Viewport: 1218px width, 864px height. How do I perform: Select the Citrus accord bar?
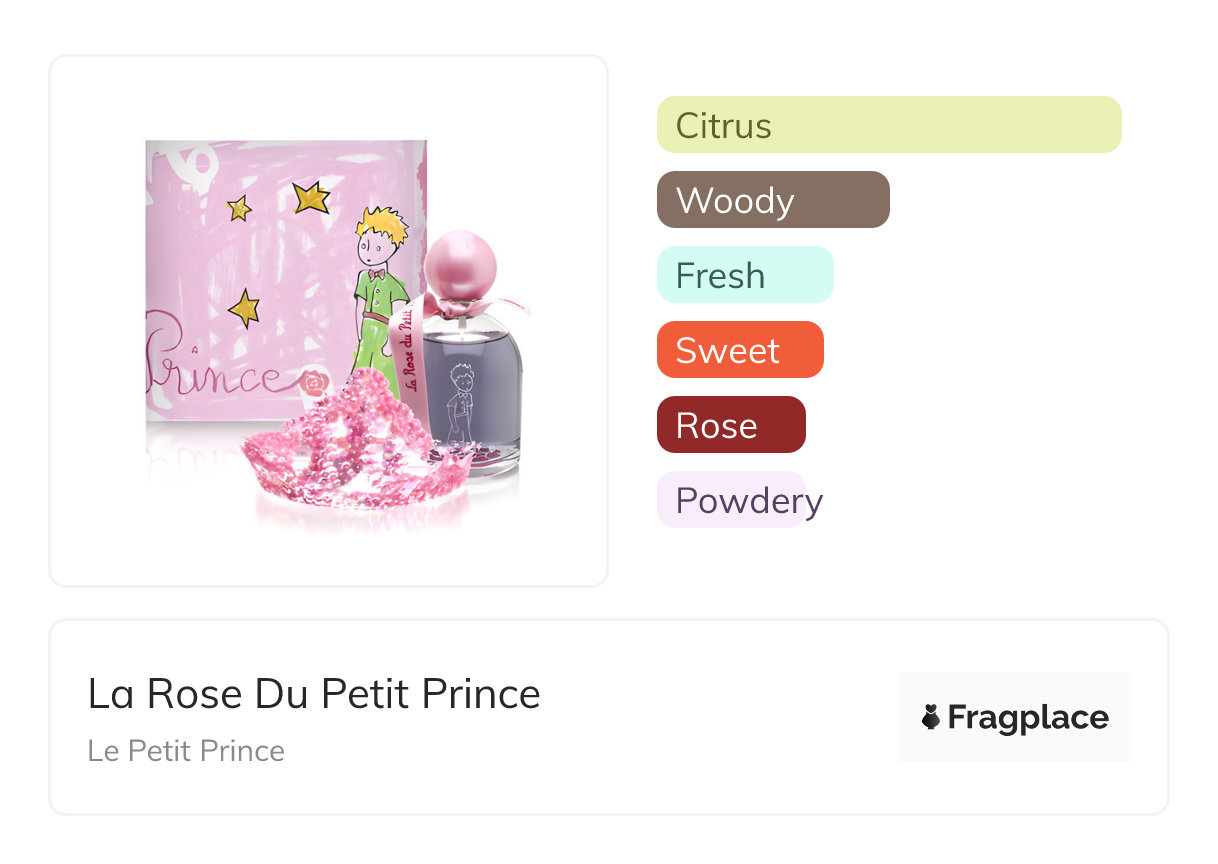pyautogui.click(x=888, y=125)
